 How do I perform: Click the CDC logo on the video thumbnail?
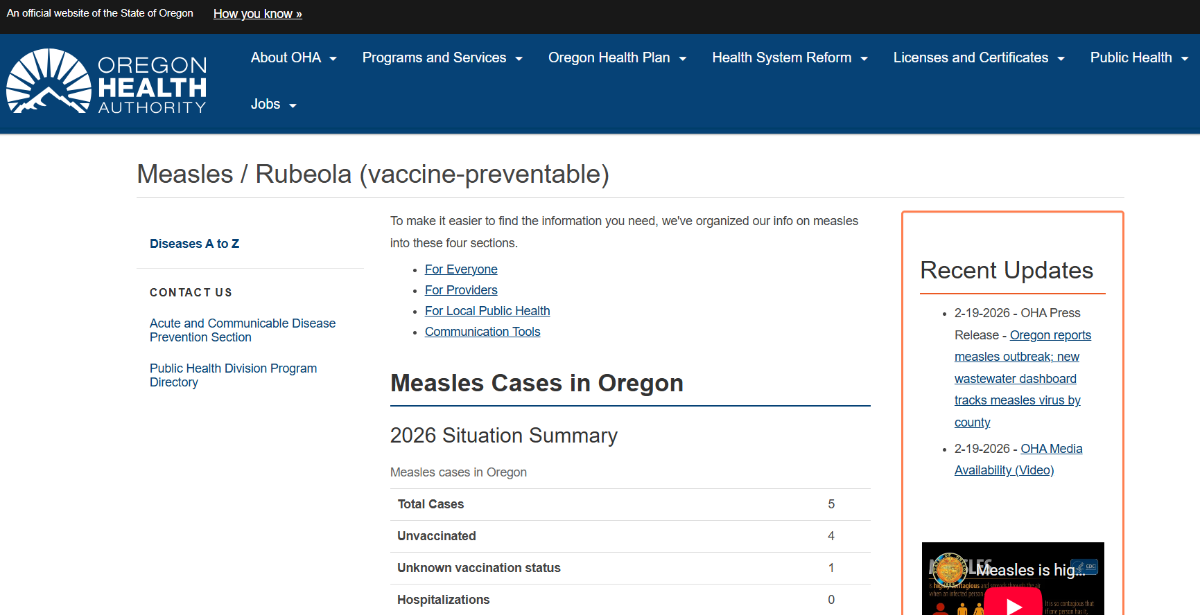pyautogui.click(x=1084, y=567)
